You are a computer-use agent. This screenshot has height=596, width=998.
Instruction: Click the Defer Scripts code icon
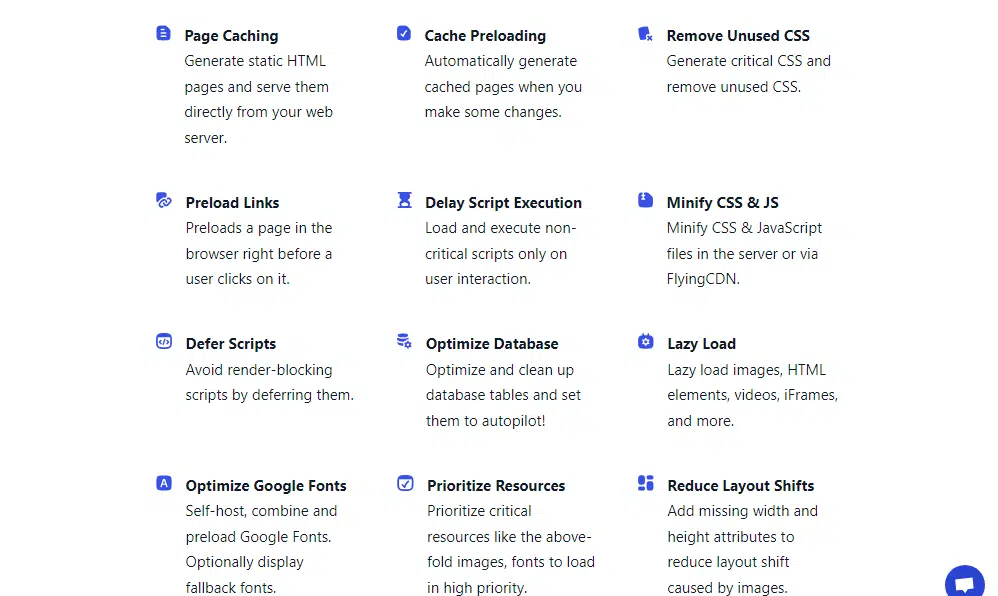pos(164,341)
